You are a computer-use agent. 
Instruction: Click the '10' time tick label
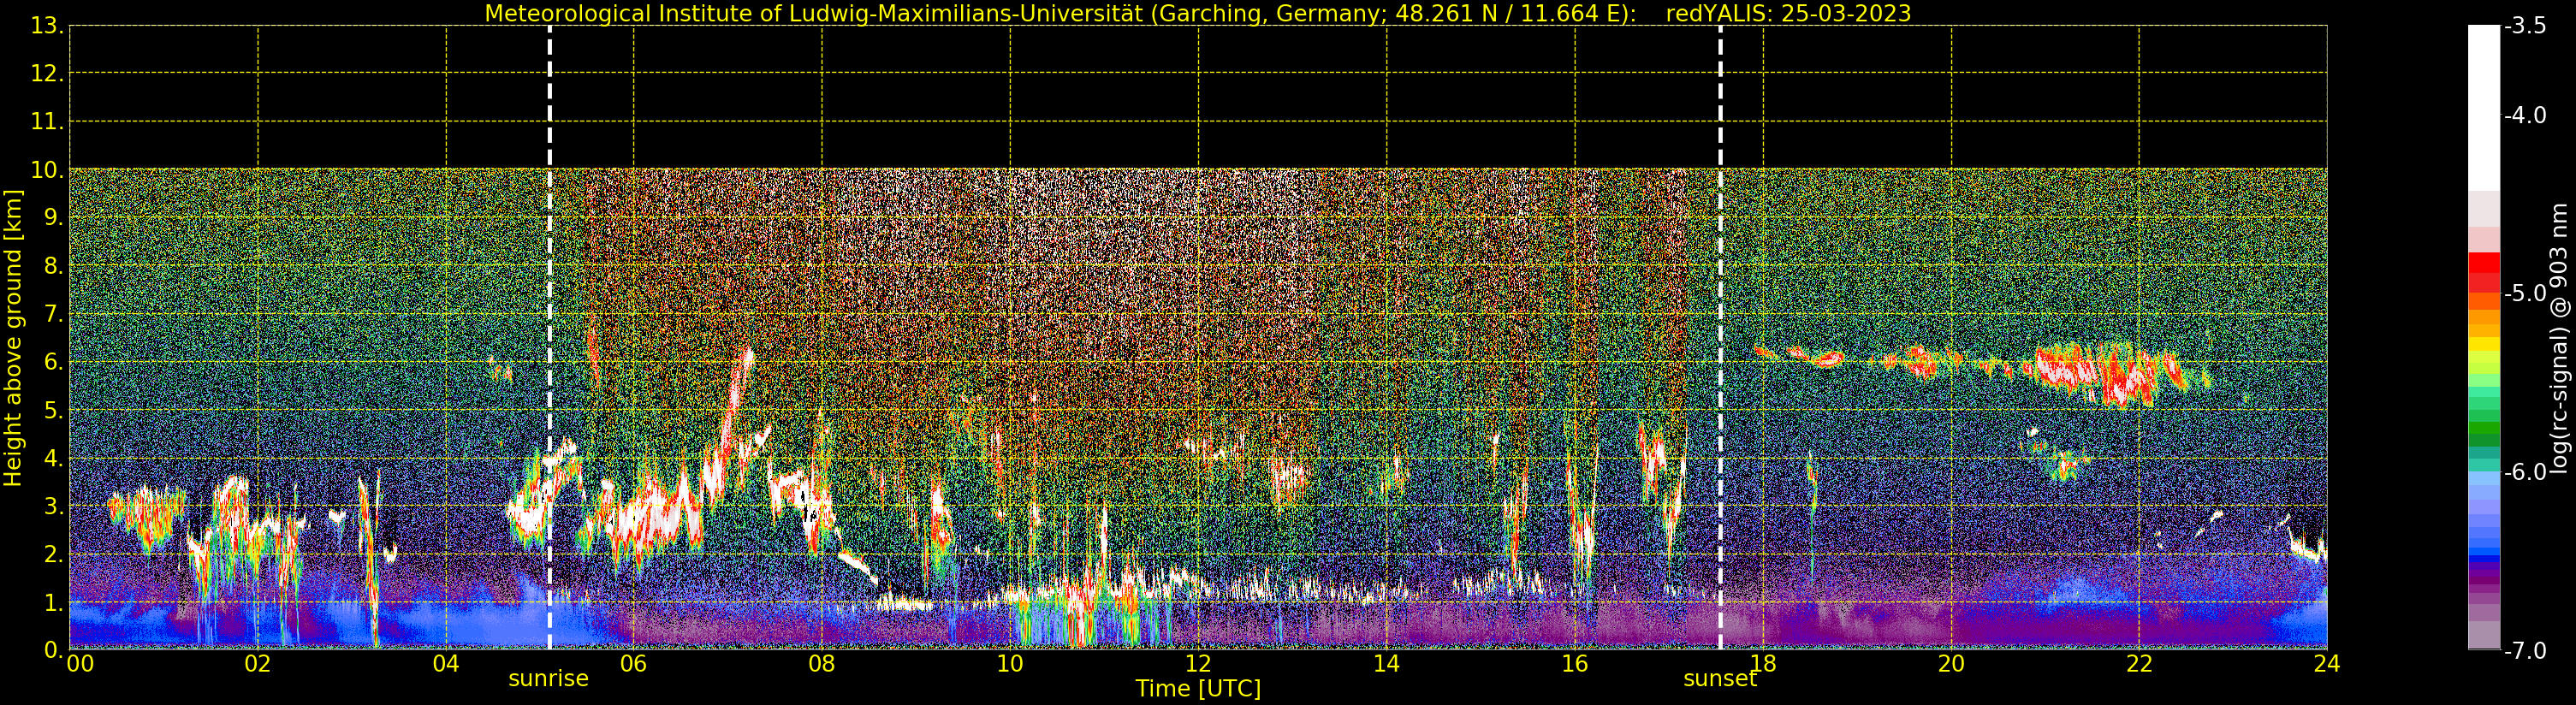click(x=1010, y=664)
